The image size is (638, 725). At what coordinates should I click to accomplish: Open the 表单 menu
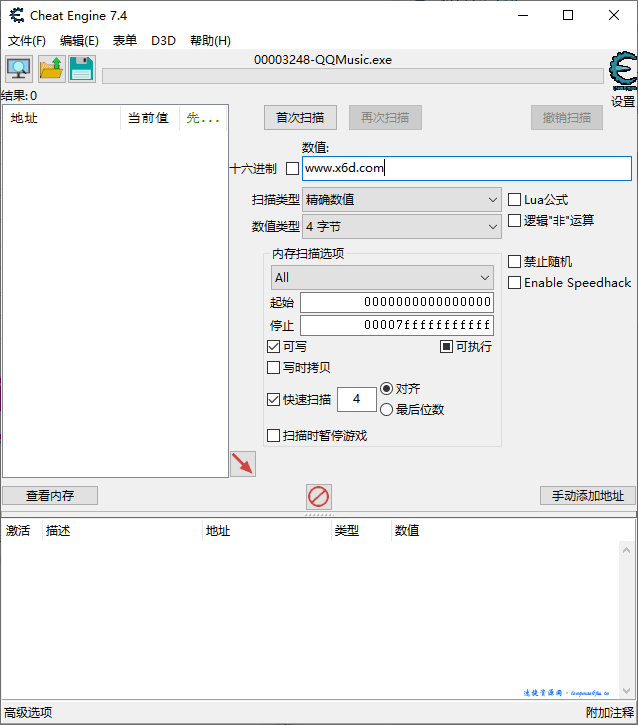[x=125, y=41]
